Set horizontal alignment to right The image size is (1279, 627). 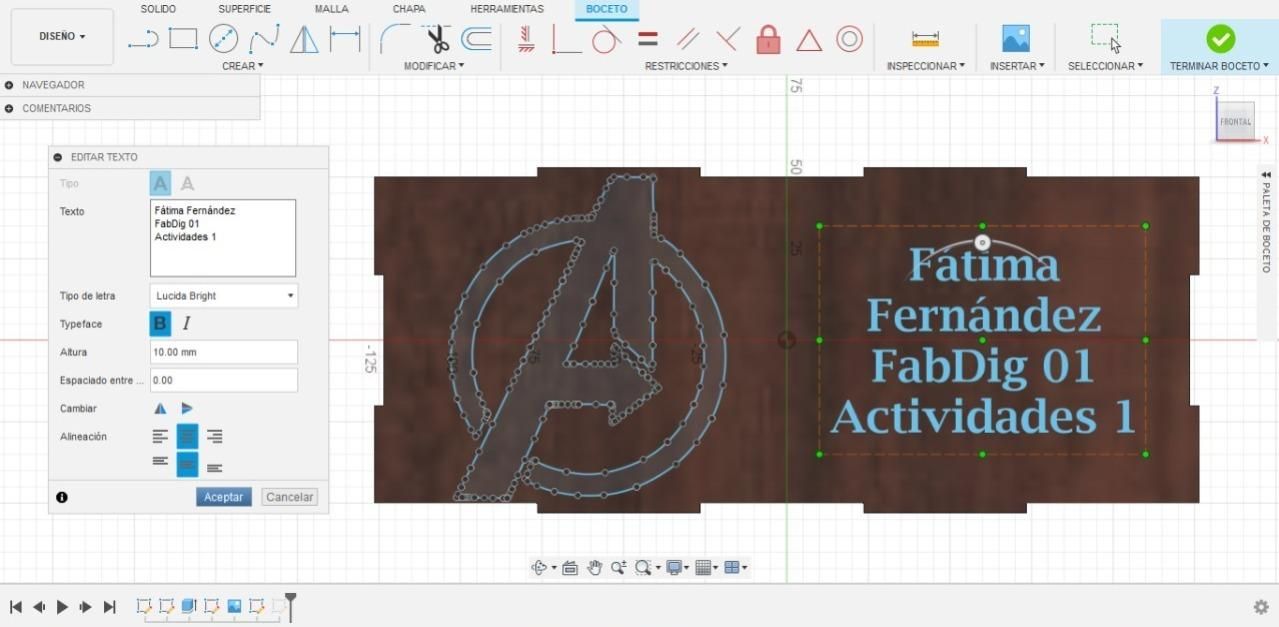(214, 436)
